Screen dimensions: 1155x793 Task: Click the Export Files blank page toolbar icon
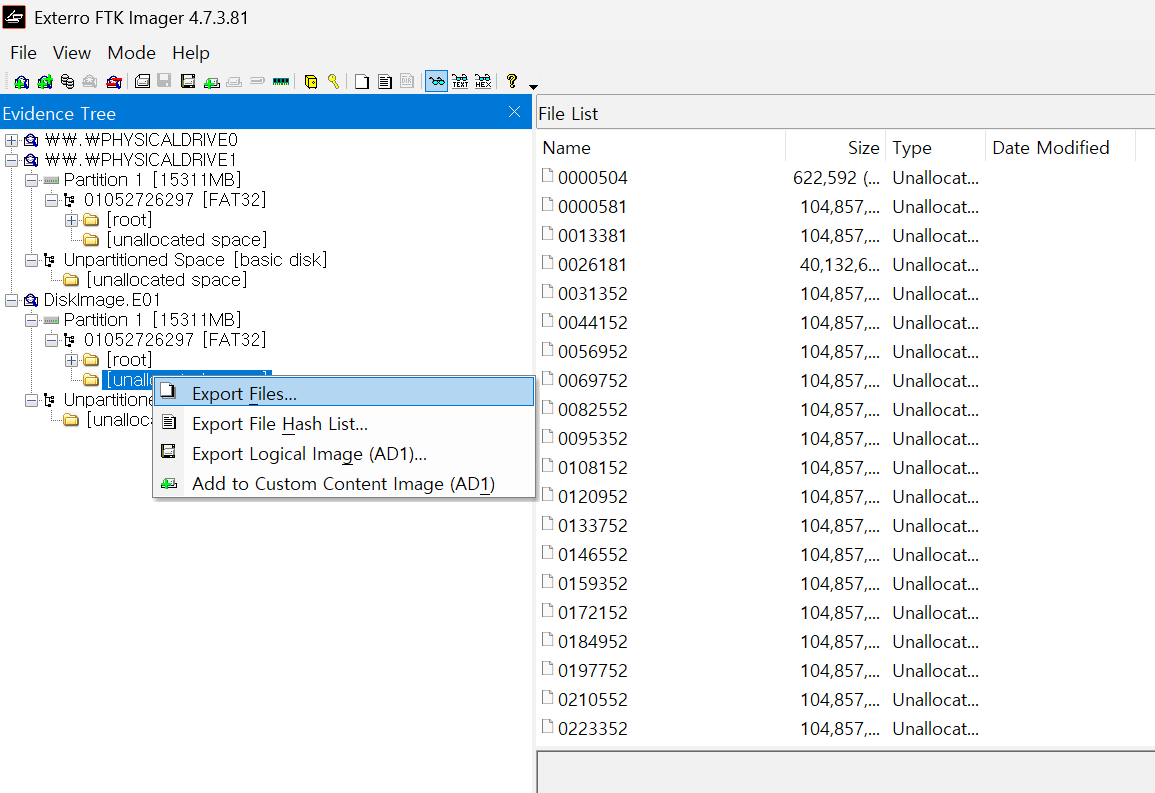click(362, 82)
